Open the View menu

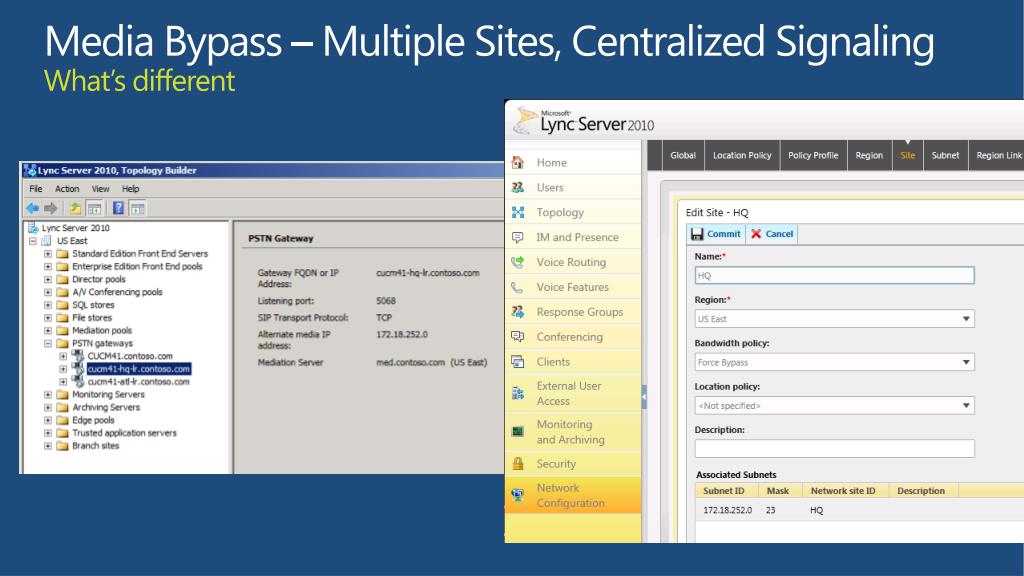[101, 189]
